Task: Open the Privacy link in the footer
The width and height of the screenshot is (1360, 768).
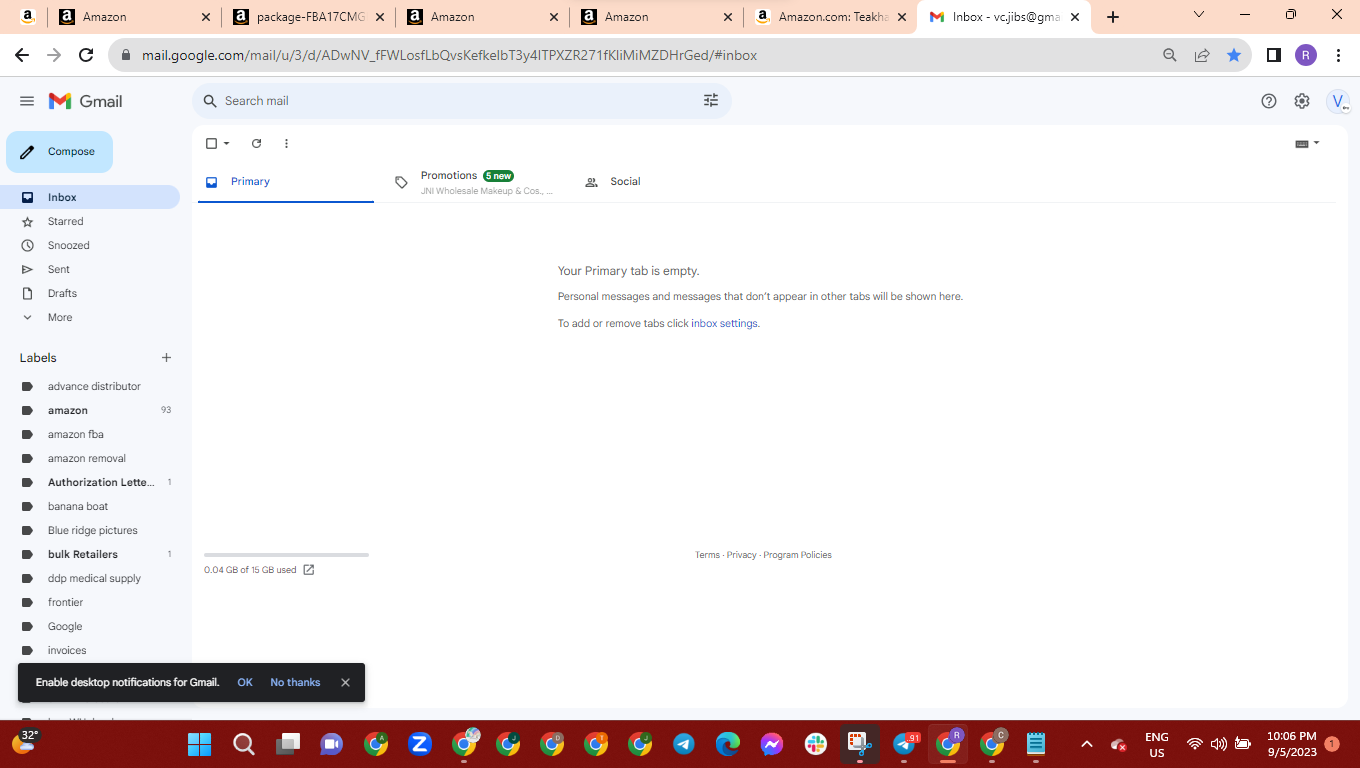Action: [741, 555]
